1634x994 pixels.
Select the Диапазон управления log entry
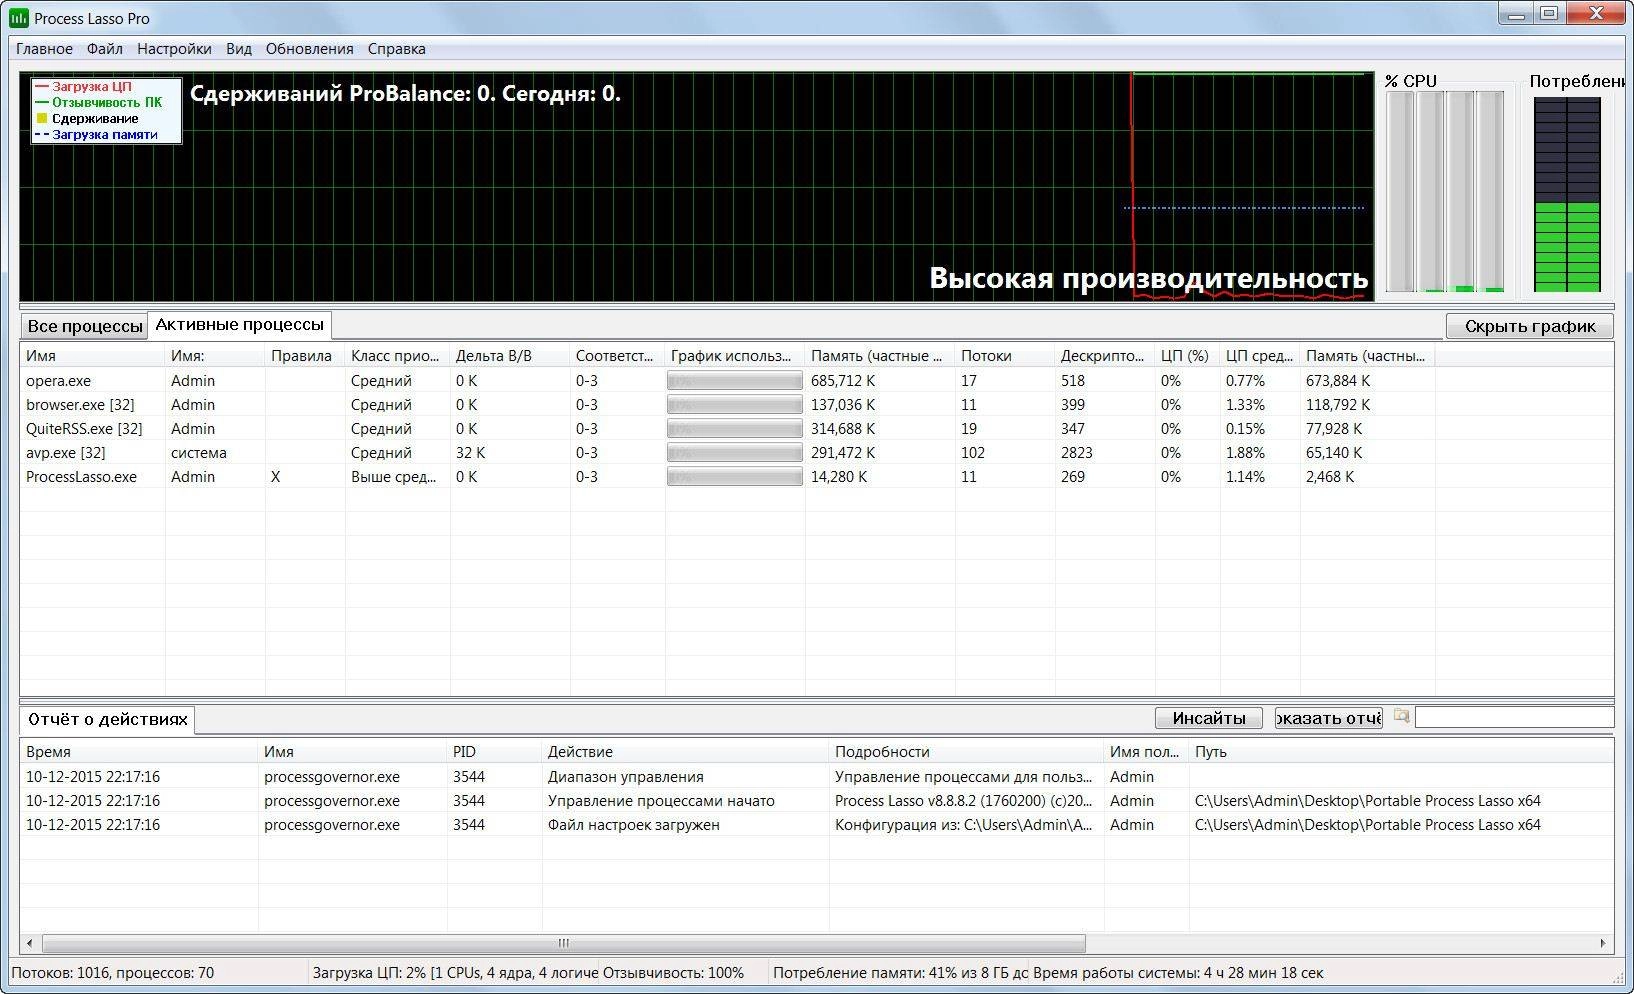tap(816, 776)
